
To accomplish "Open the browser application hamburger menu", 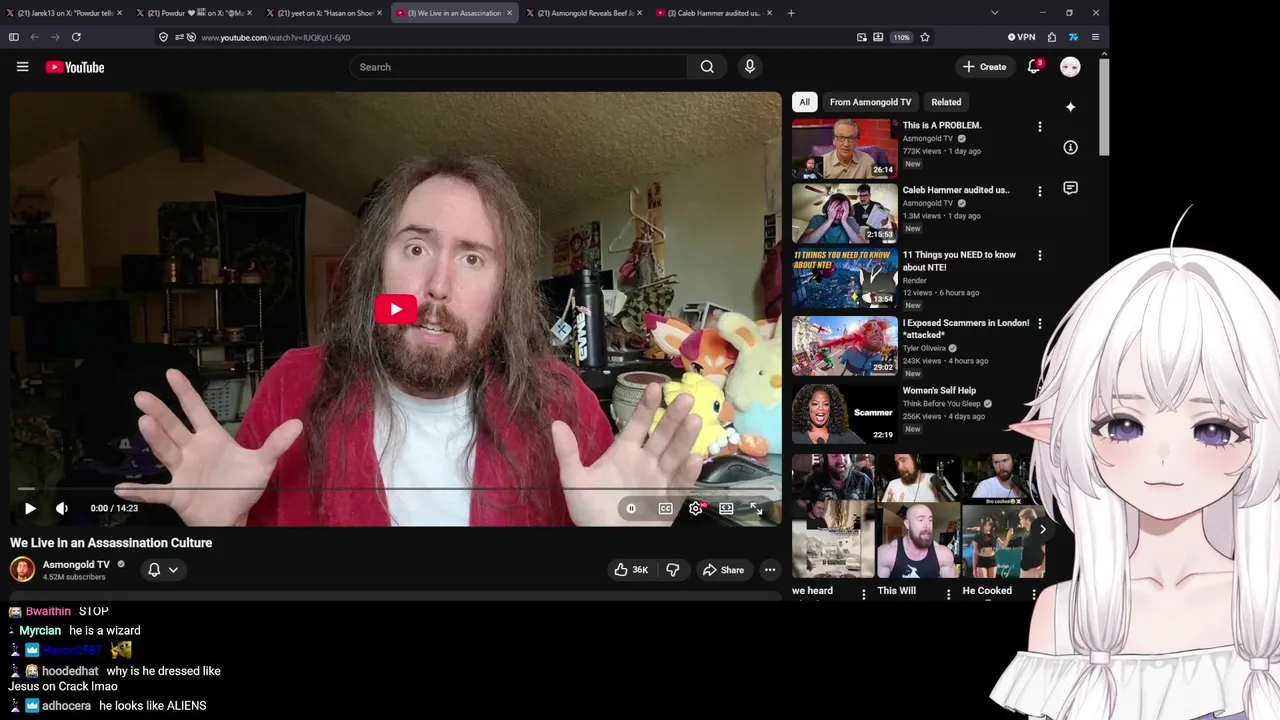I will [1095, 37].
